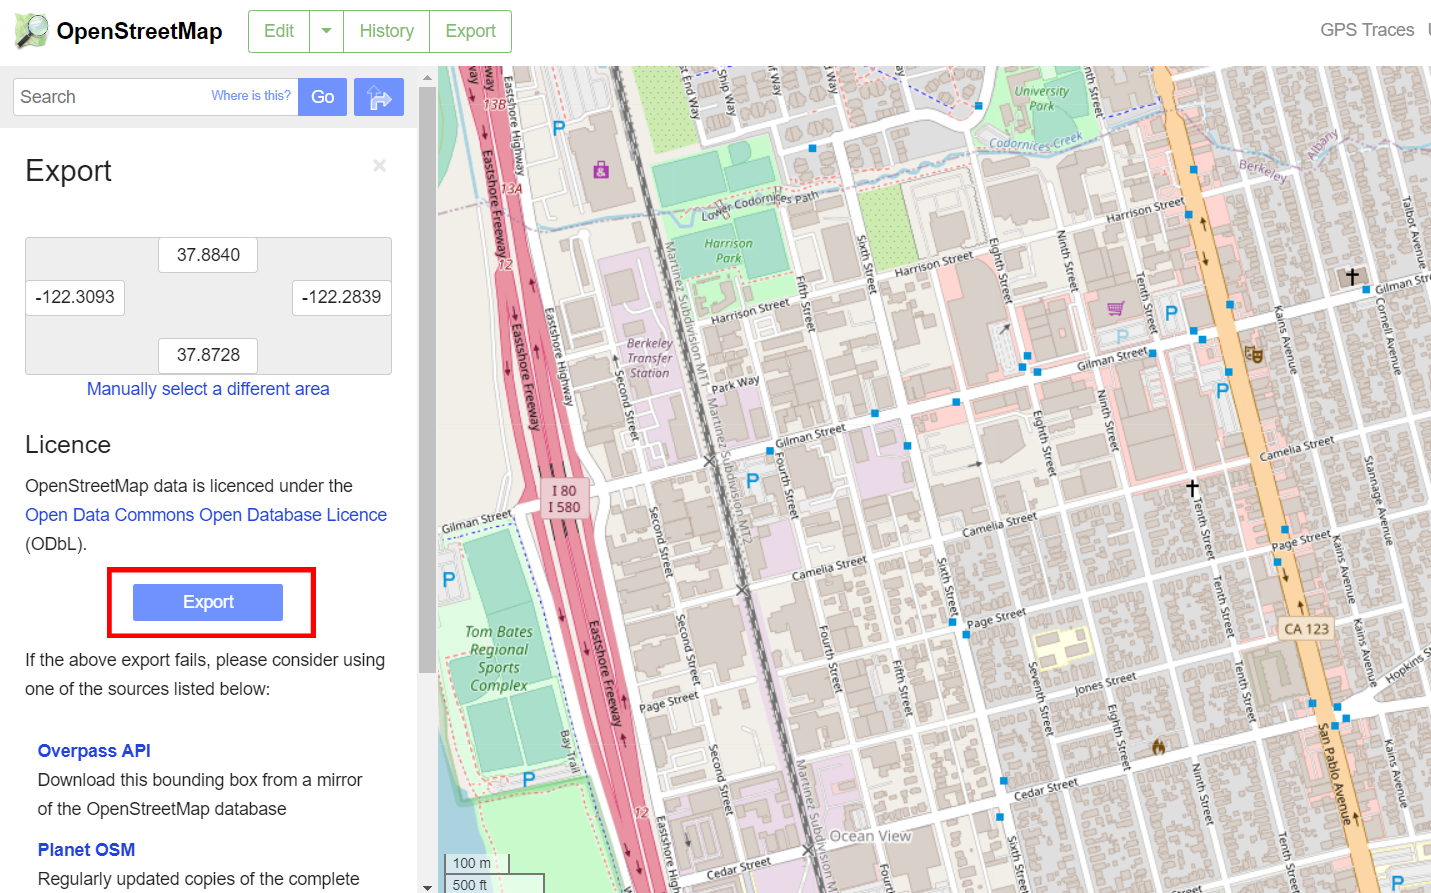Click the theatre masks icon on San Pablo Avenue
This screenshot has width=1431, height=893.
(1254, 354)
